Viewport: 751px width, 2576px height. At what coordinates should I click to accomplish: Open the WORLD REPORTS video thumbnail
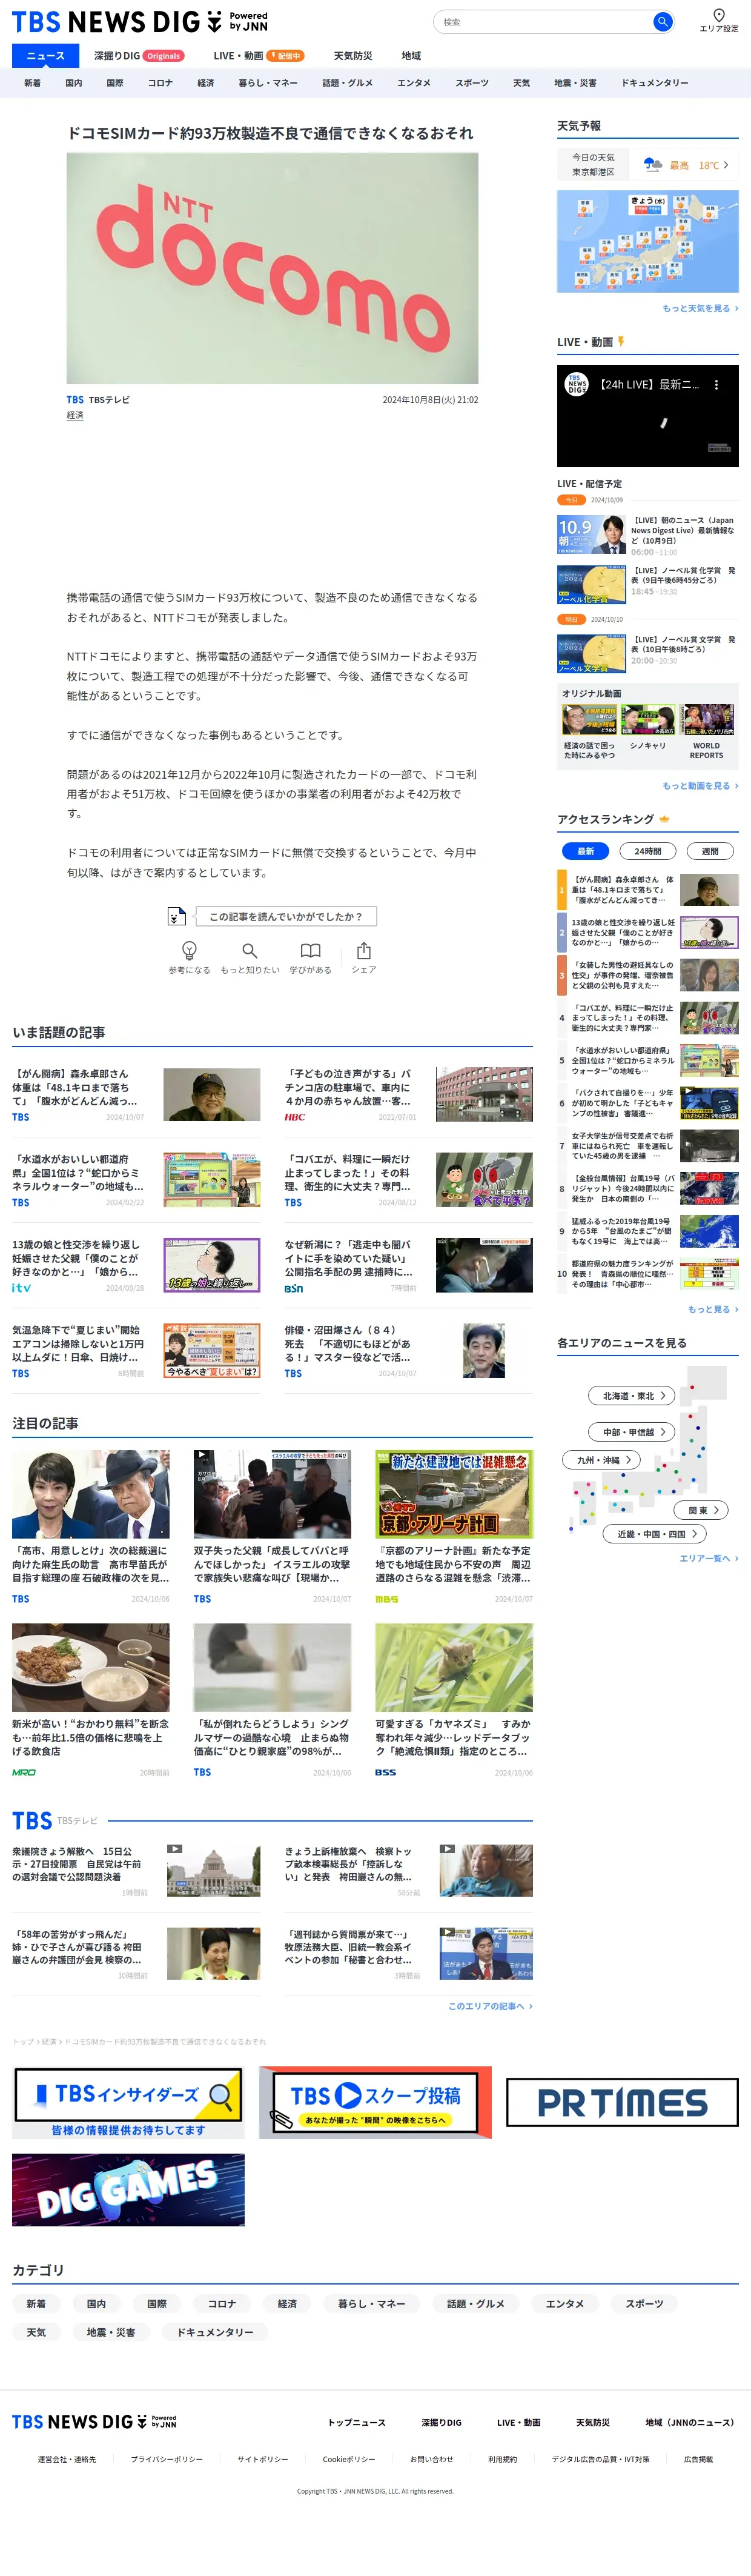[707, 720]
